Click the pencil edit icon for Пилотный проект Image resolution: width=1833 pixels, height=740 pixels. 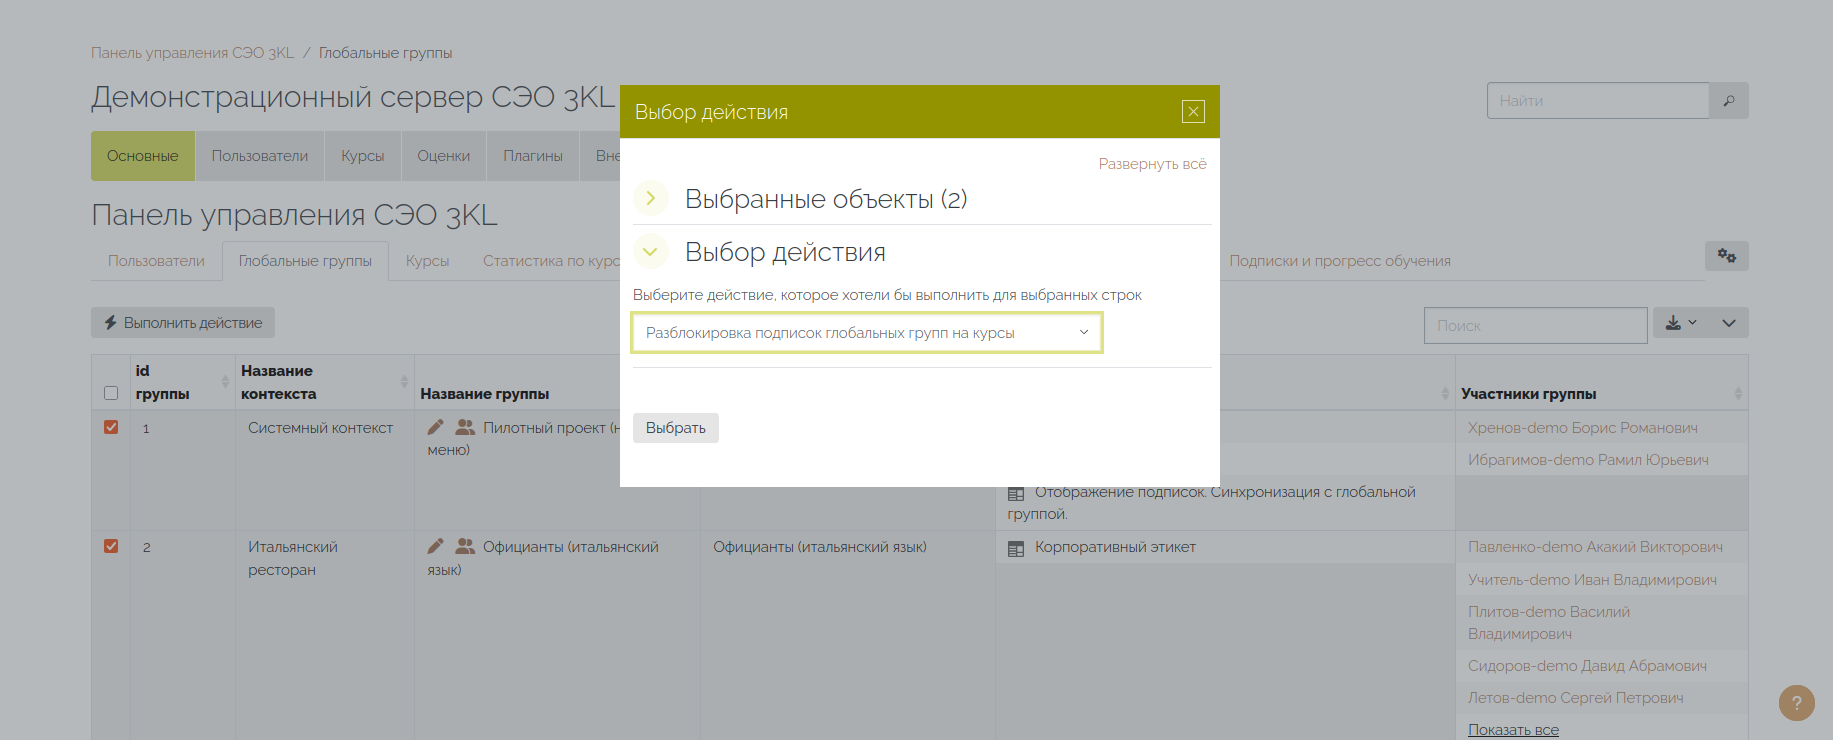(435, 428)
